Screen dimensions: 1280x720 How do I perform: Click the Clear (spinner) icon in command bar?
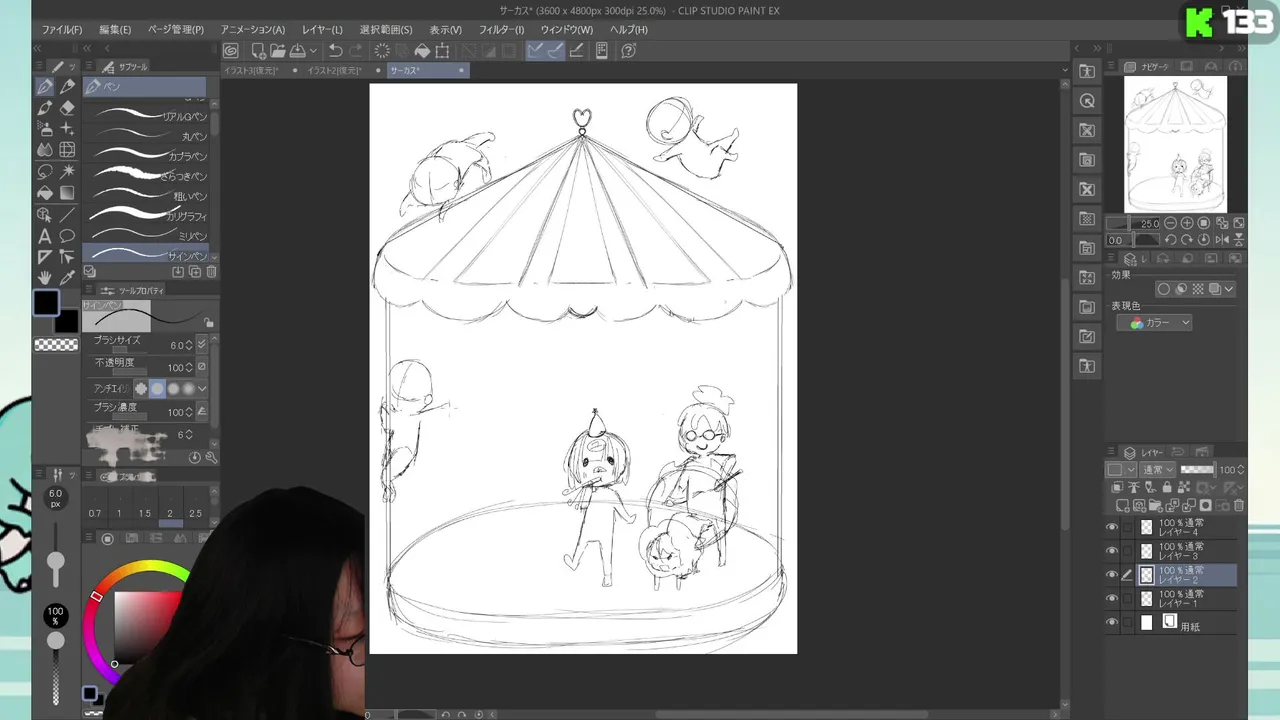(x=382, y=50)
